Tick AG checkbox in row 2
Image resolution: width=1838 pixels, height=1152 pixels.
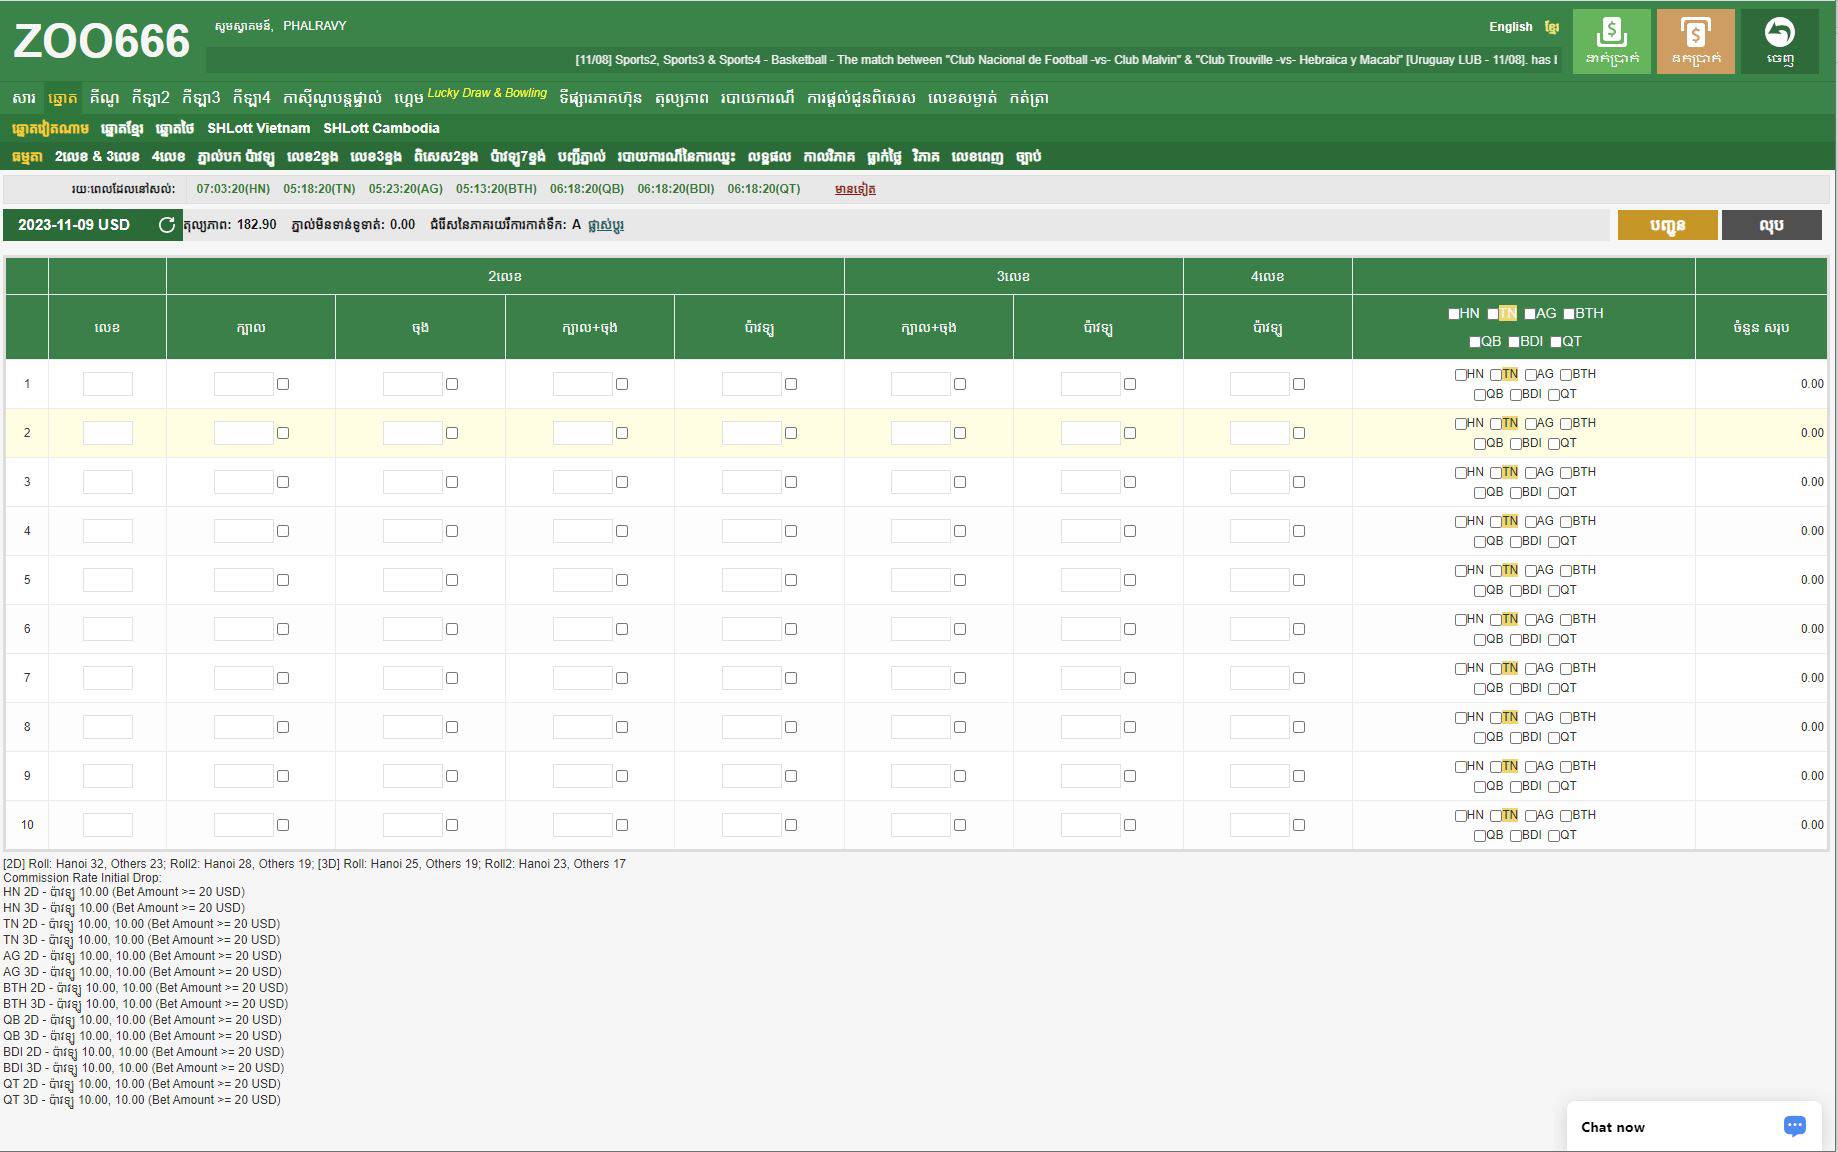[x=1531, y=424]
